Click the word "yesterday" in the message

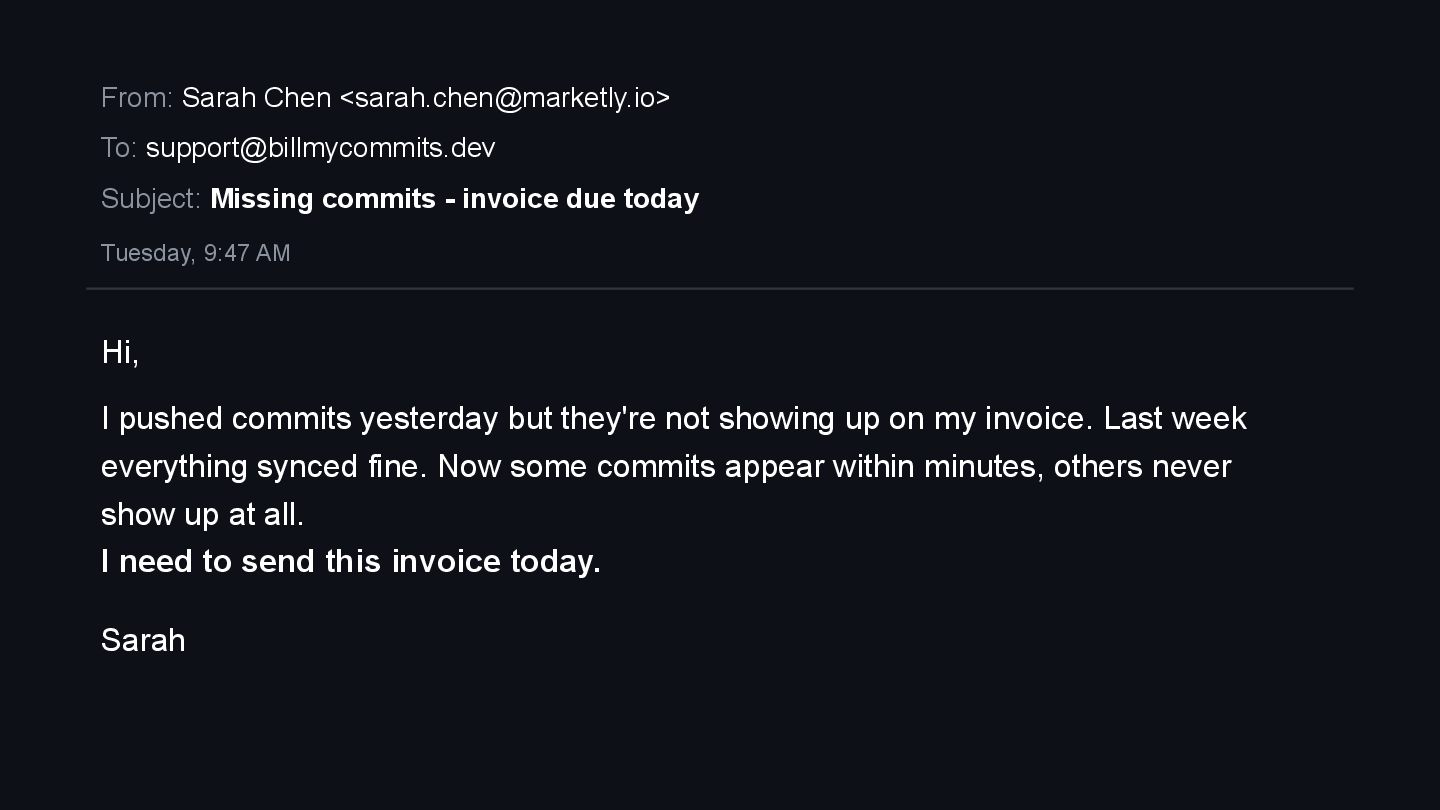coord(429,418)
